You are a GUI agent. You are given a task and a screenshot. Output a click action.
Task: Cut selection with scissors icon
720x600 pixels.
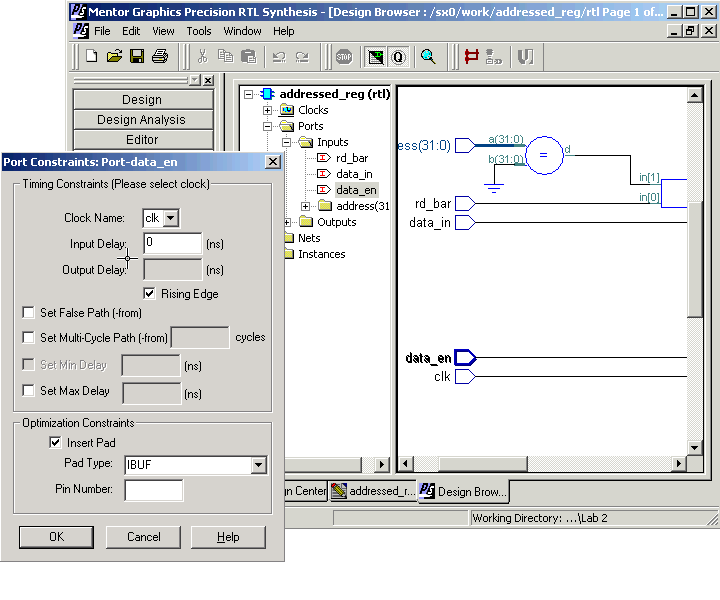click(202, 56)
